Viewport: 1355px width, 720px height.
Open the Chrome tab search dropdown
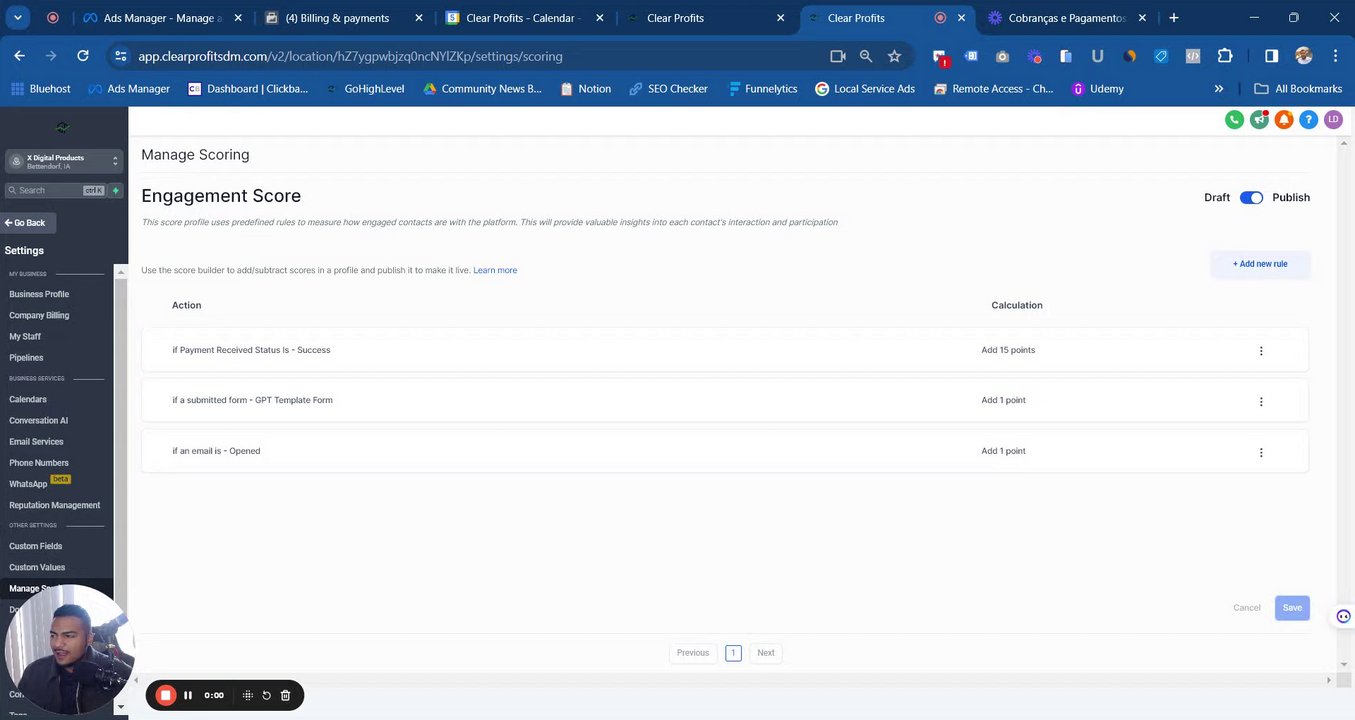(x=18, y=17)
